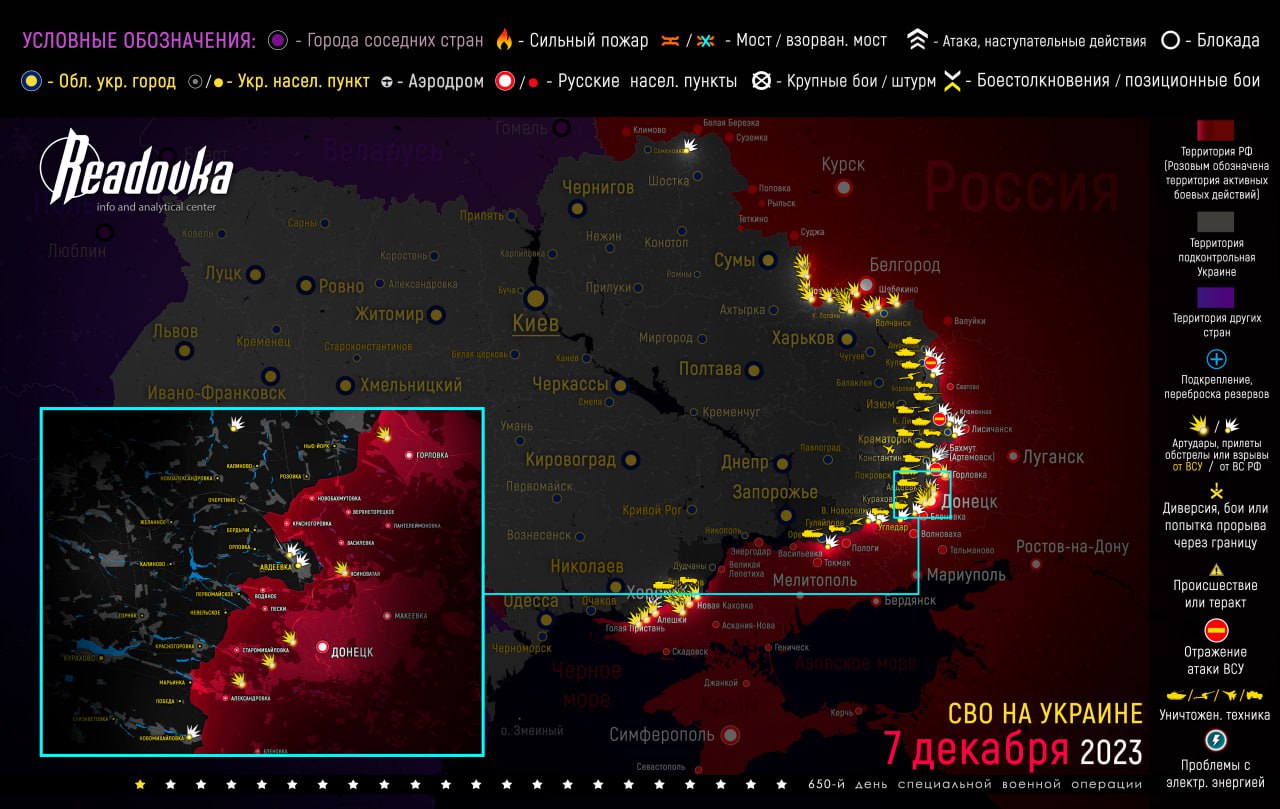The height and width of the screenshot is (809, 1280).
Task: Click the Симферополь label in Crimea
Action: point(662,735)
